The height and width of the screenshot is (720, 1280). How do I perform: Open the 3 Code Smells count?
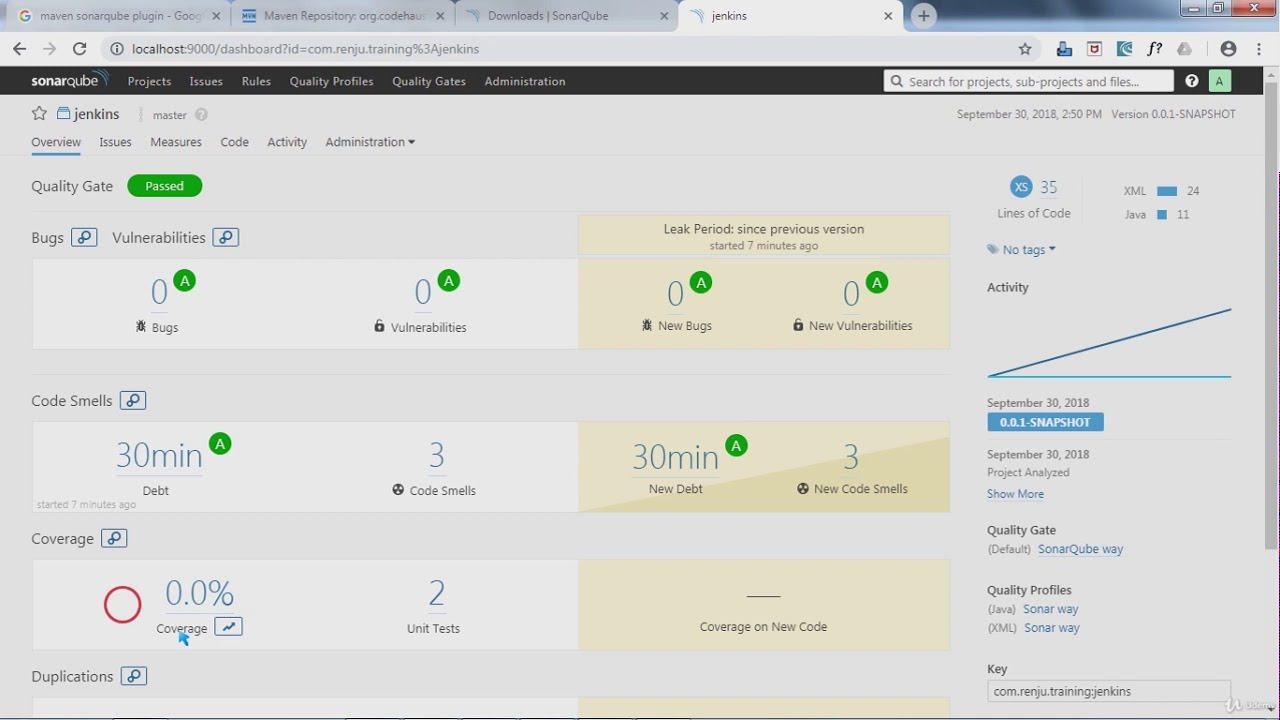point(437,456)
